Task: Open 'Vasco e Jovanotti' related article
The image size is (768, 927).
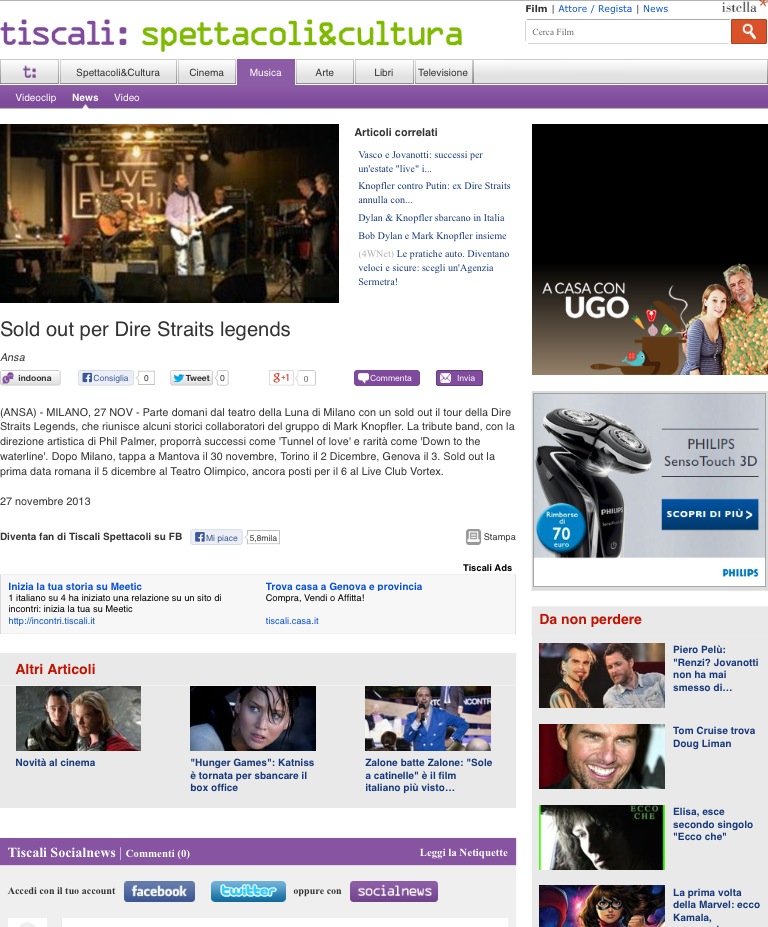Action: click(420, 161)
